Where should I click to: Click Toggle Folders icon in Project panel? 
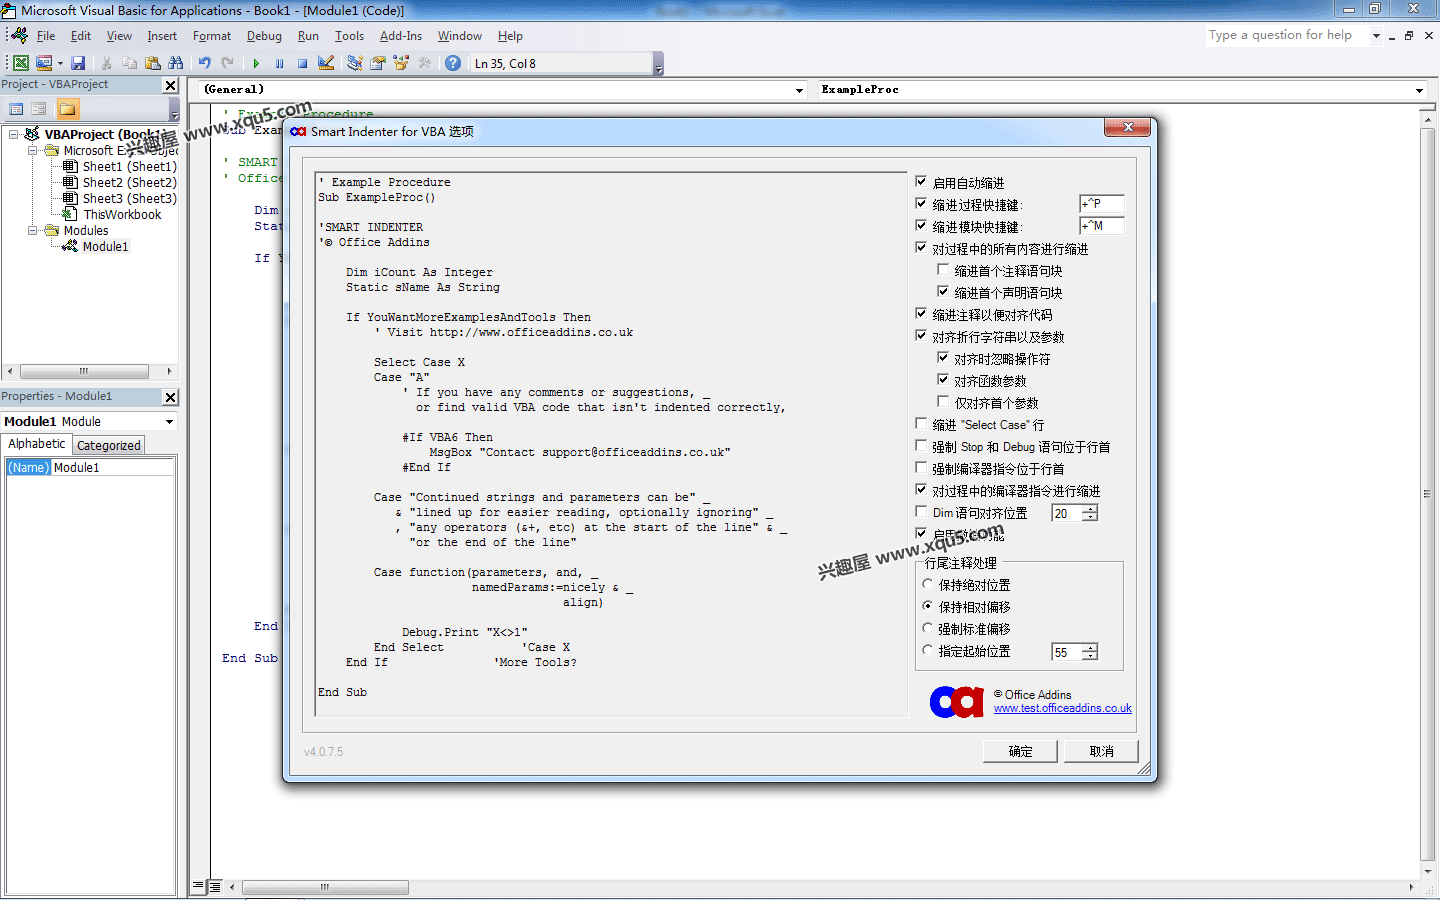pyautogui.click(x=67, y=109)
